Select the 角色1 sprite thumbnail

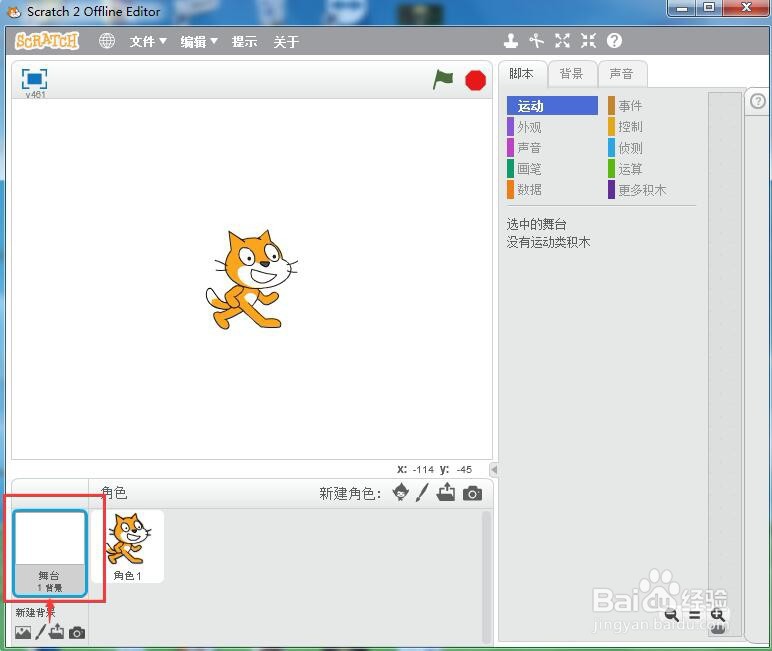click(128, 547)
